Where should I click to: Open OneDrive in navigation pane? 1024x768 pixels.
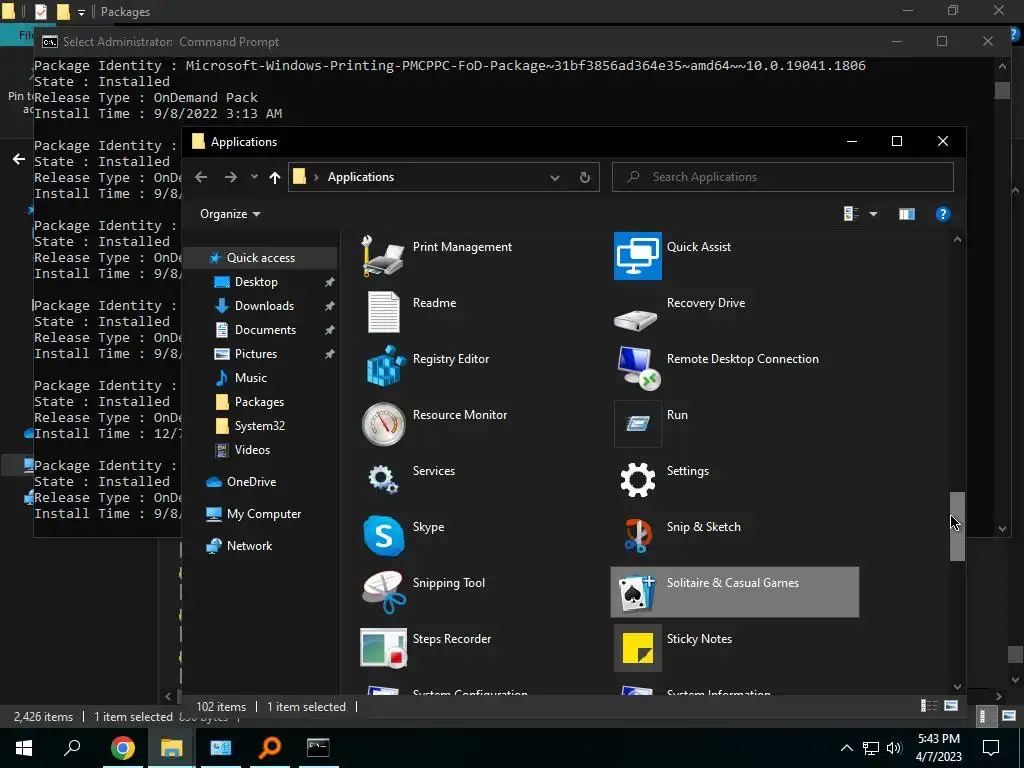tap(251, 482)
